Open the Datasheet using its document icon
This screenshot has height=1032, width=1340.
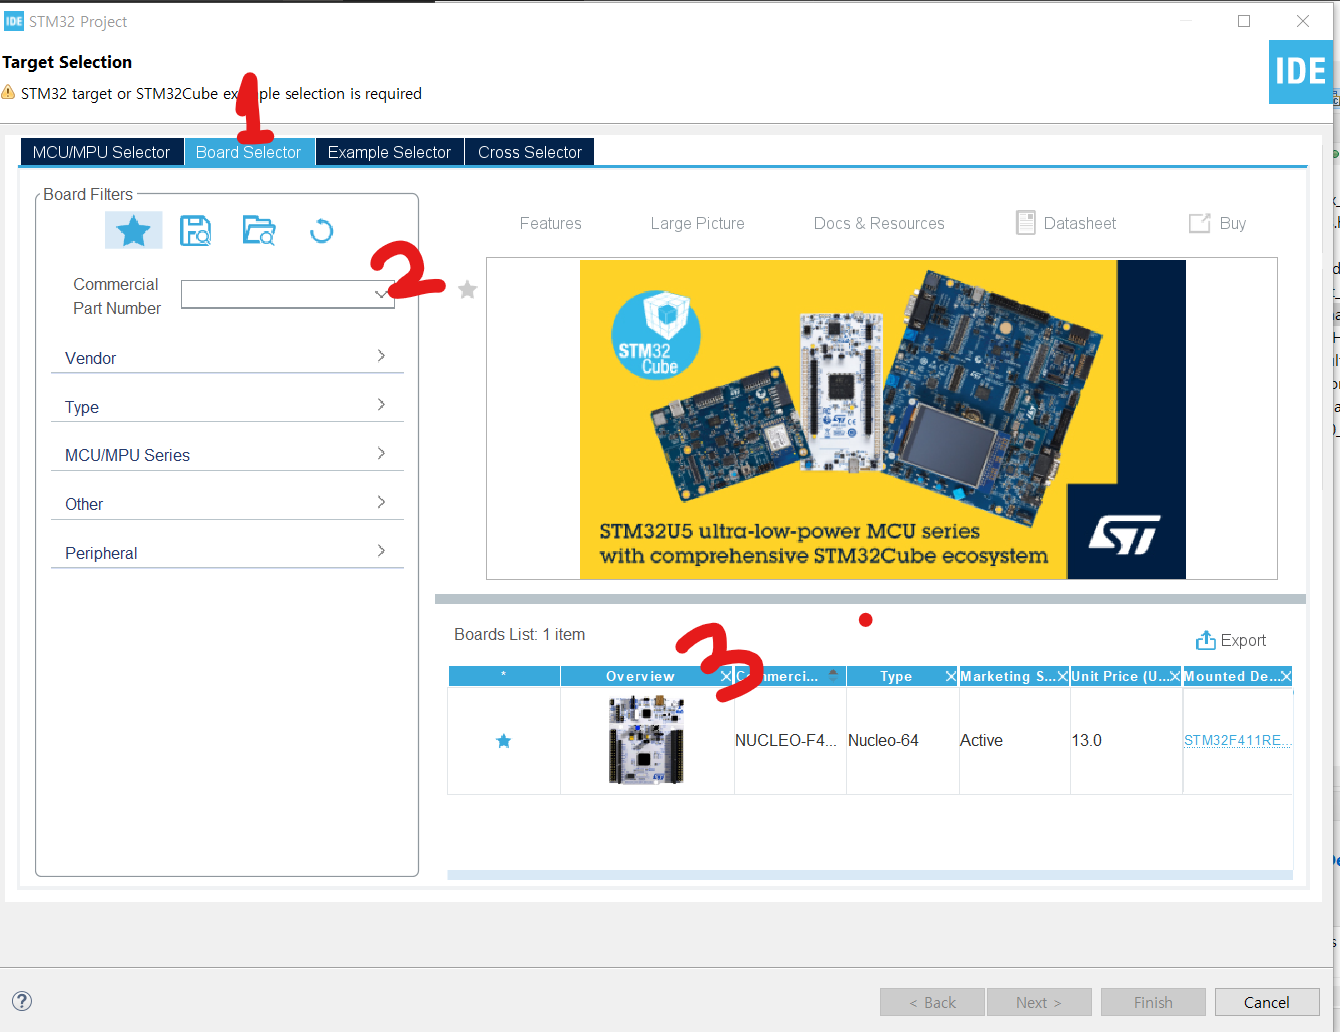(1026, 223)
